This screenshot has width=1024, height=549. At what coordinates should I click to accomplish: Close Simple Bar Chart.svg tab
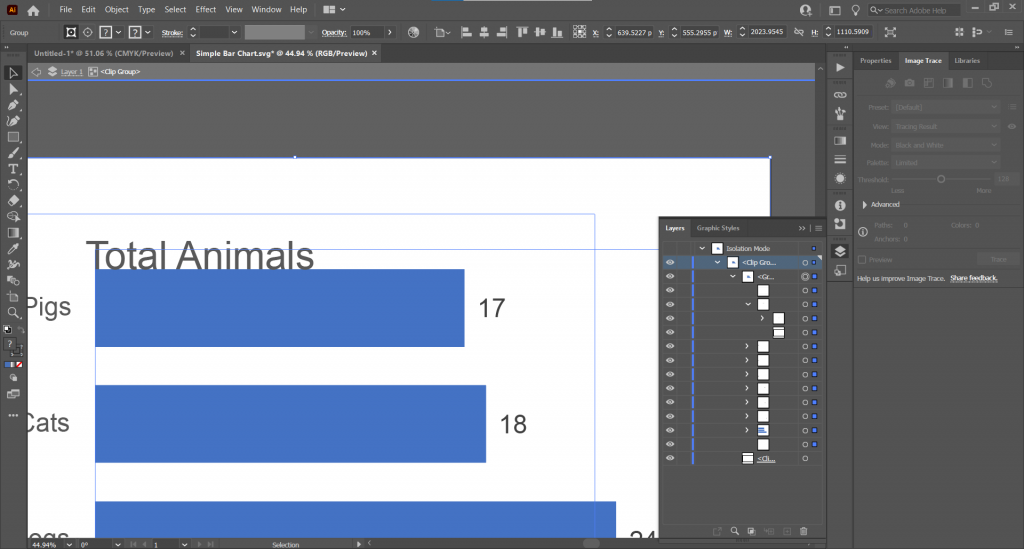374,54
